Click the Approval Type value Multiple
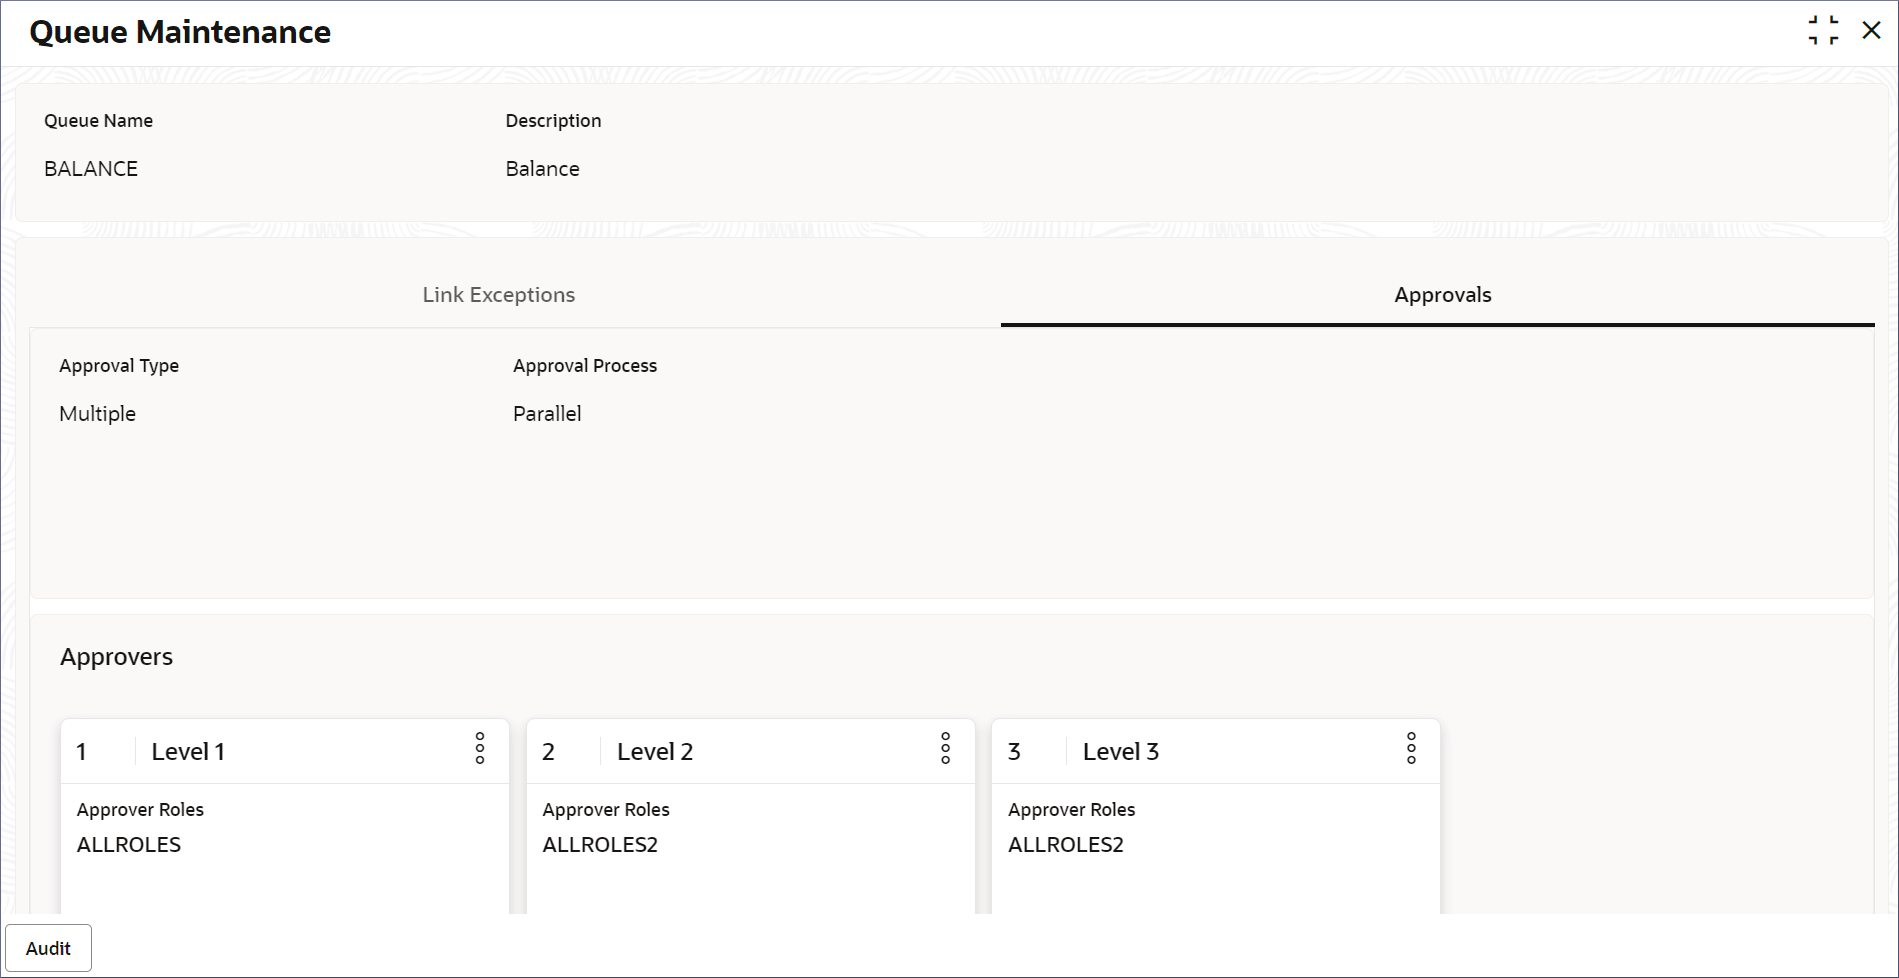The width and height of the screenshot is (1899, 978). point(97,413)
